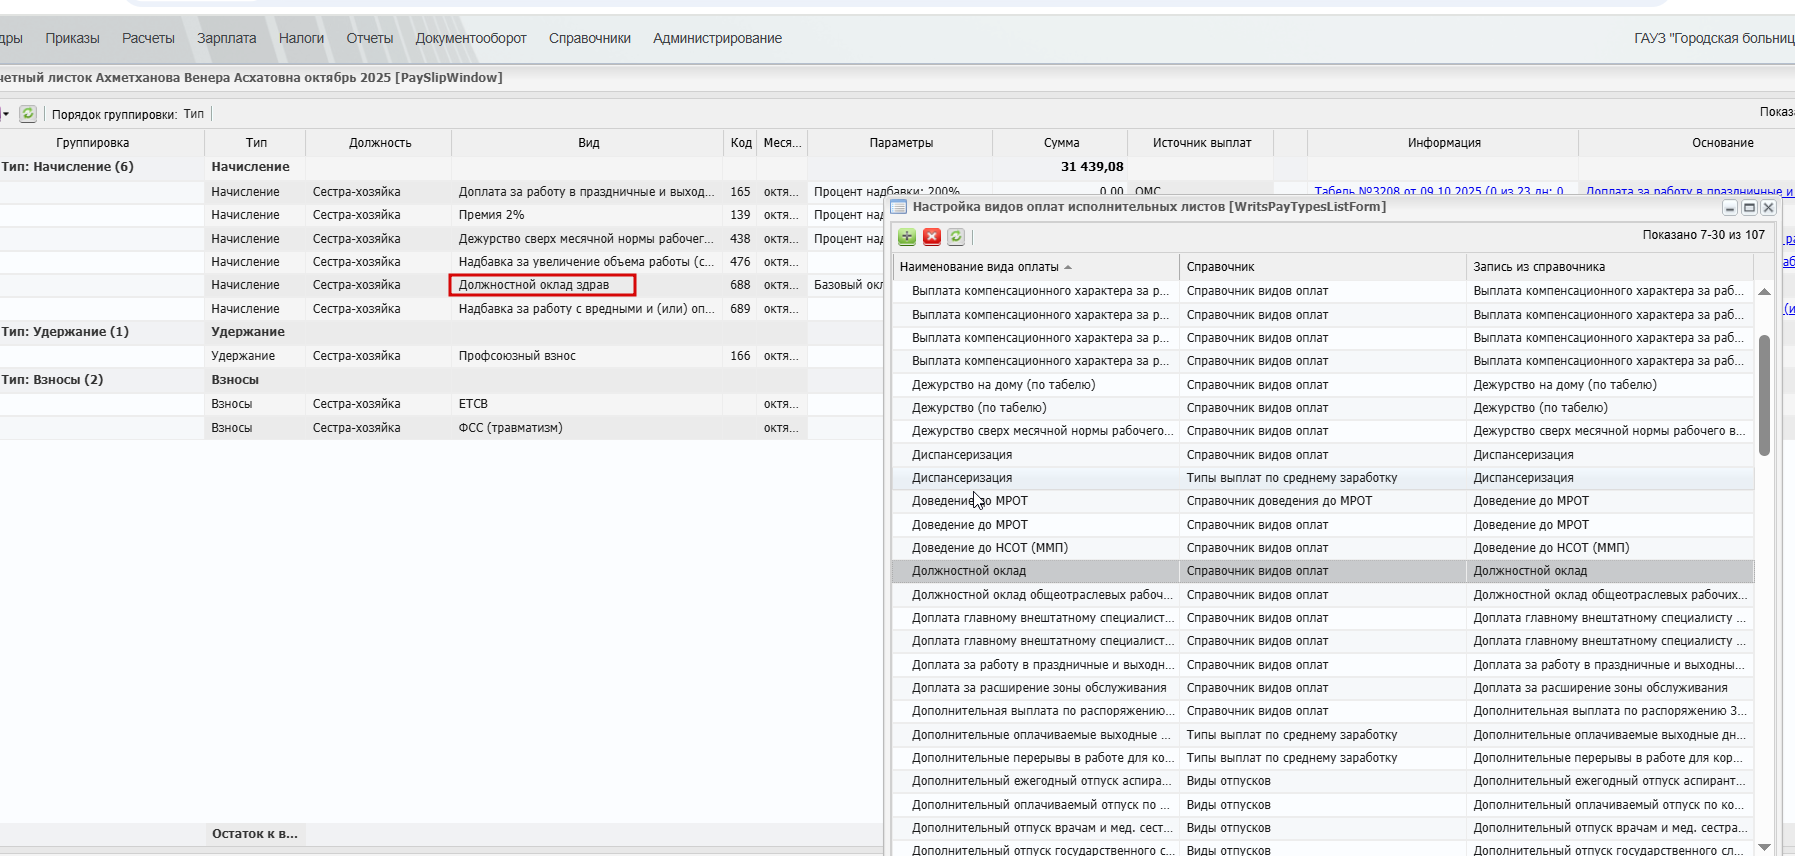Select the Надбавка за увеличение объема работы row
1795x856 pixels.
[441, 262]
